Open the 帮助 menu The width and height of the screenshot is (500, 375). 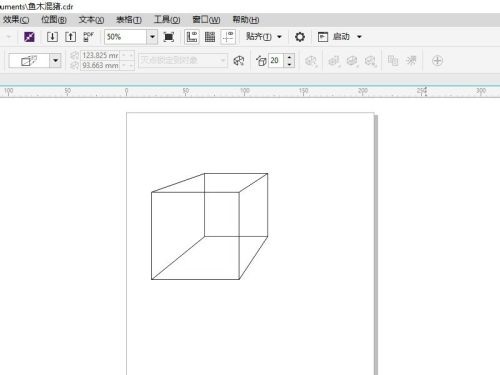click(245, 20)
